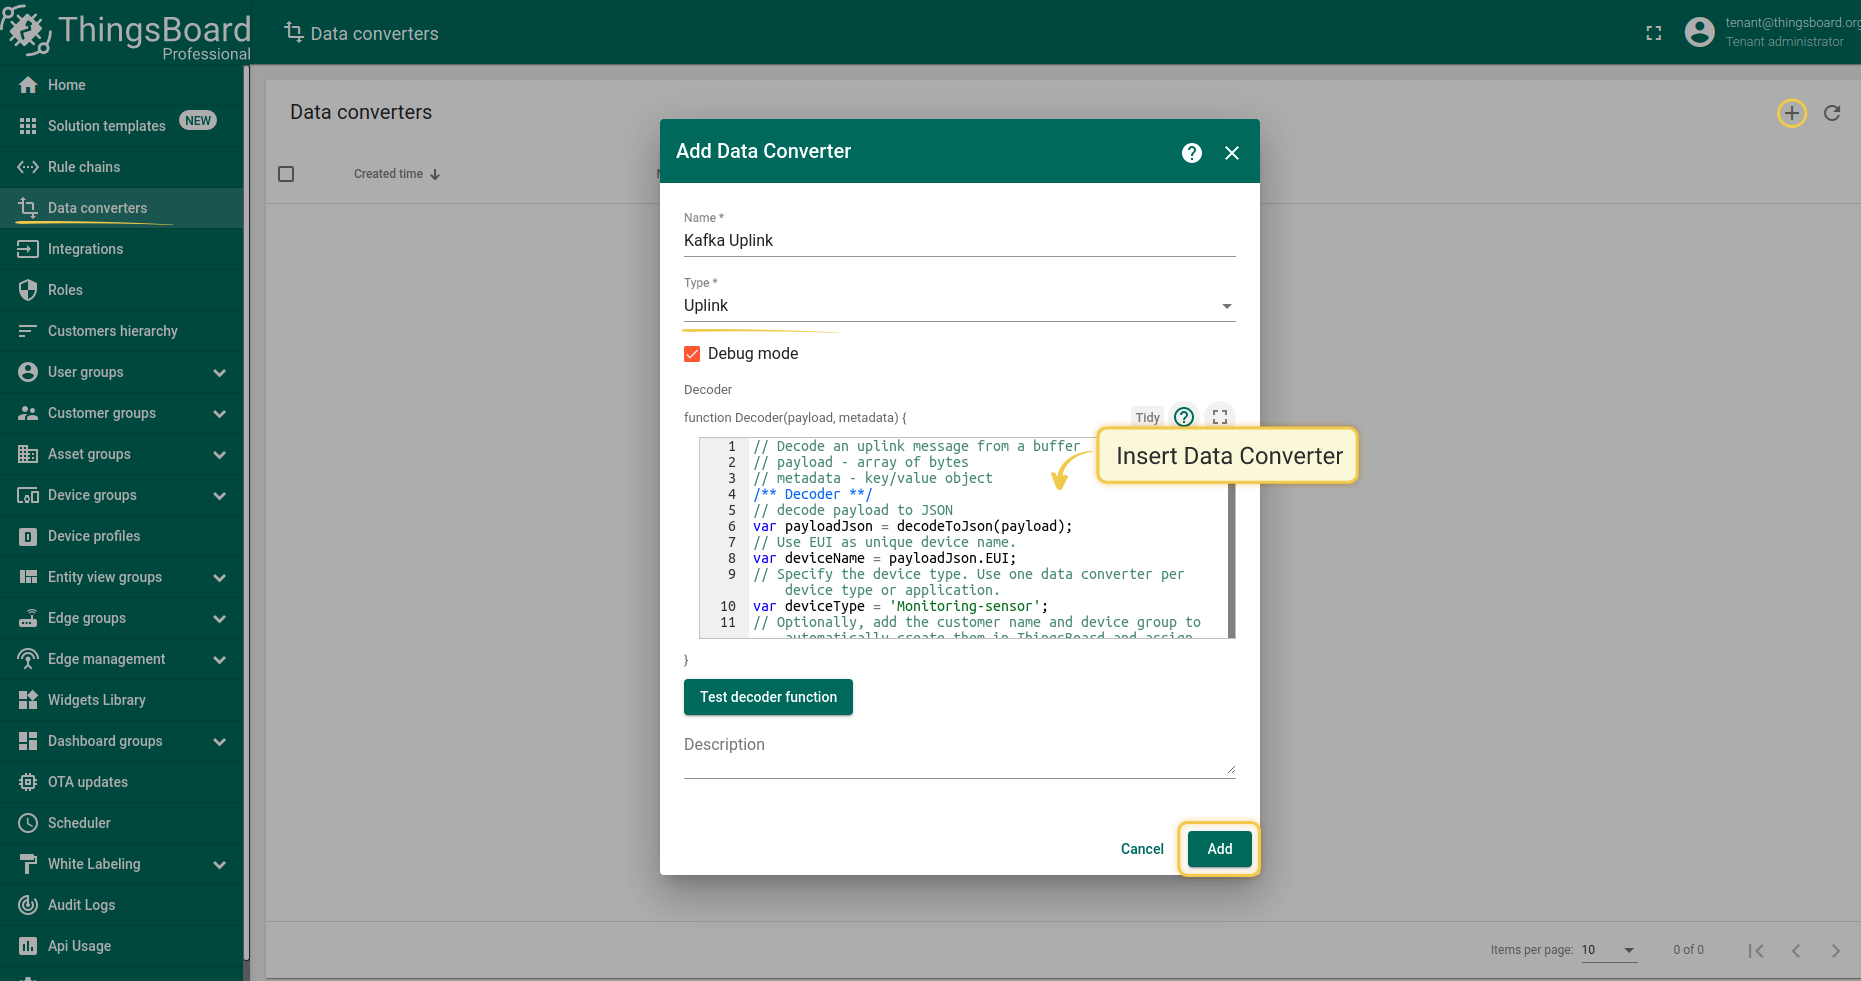Open the Integrations menu item

[x=86, y=249]
